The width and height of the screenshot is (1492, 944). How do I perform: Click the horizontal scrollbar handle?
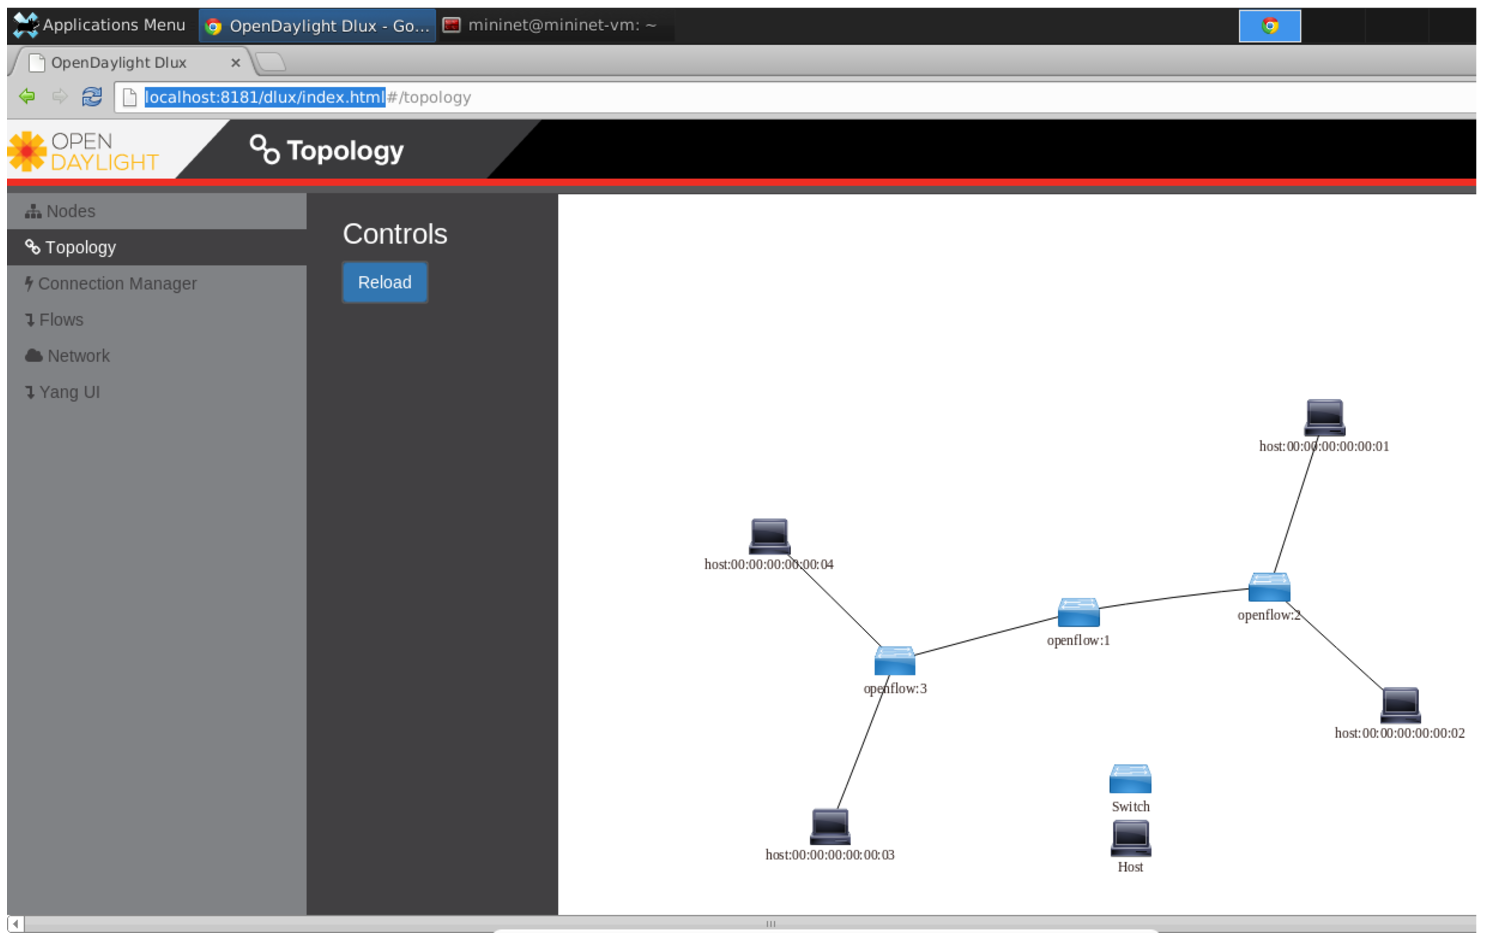tap(770, 924)
